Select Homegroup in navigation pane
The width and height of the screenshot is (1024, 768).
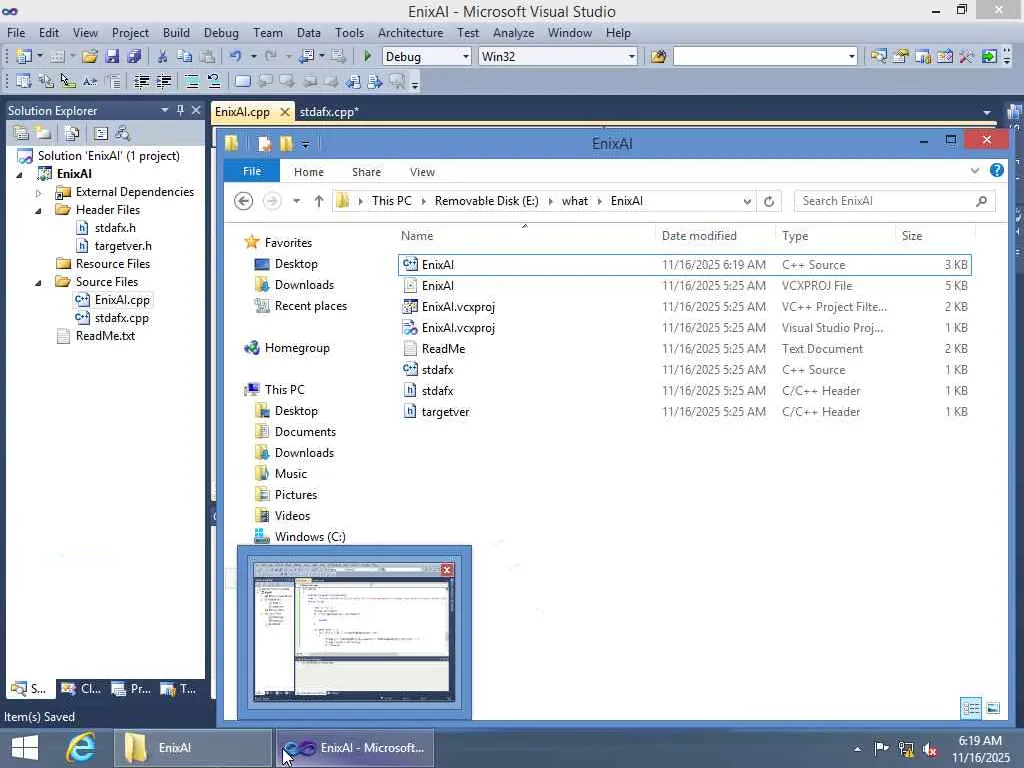[297, 348]
